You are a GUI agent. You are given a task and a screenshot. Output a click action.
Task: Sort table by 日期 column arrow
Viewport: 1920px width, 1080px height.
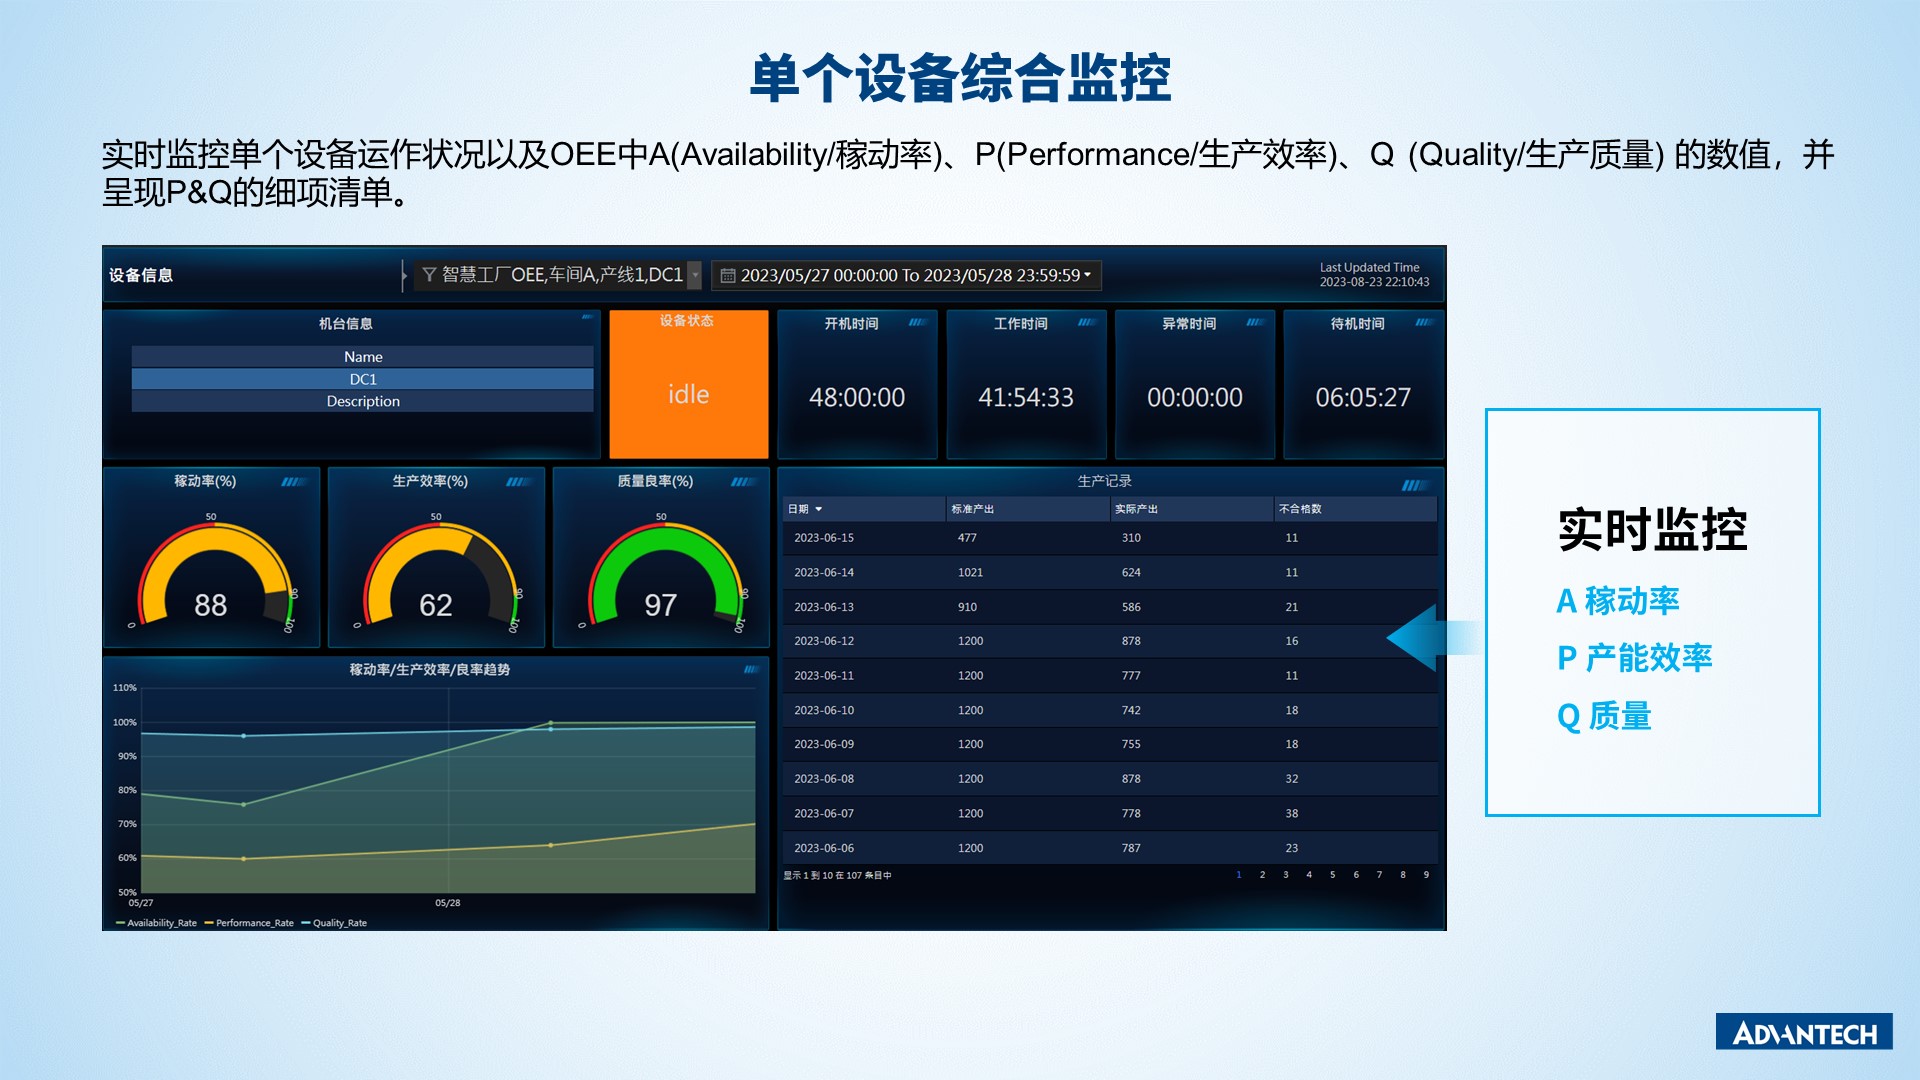[x=818, y=509]
